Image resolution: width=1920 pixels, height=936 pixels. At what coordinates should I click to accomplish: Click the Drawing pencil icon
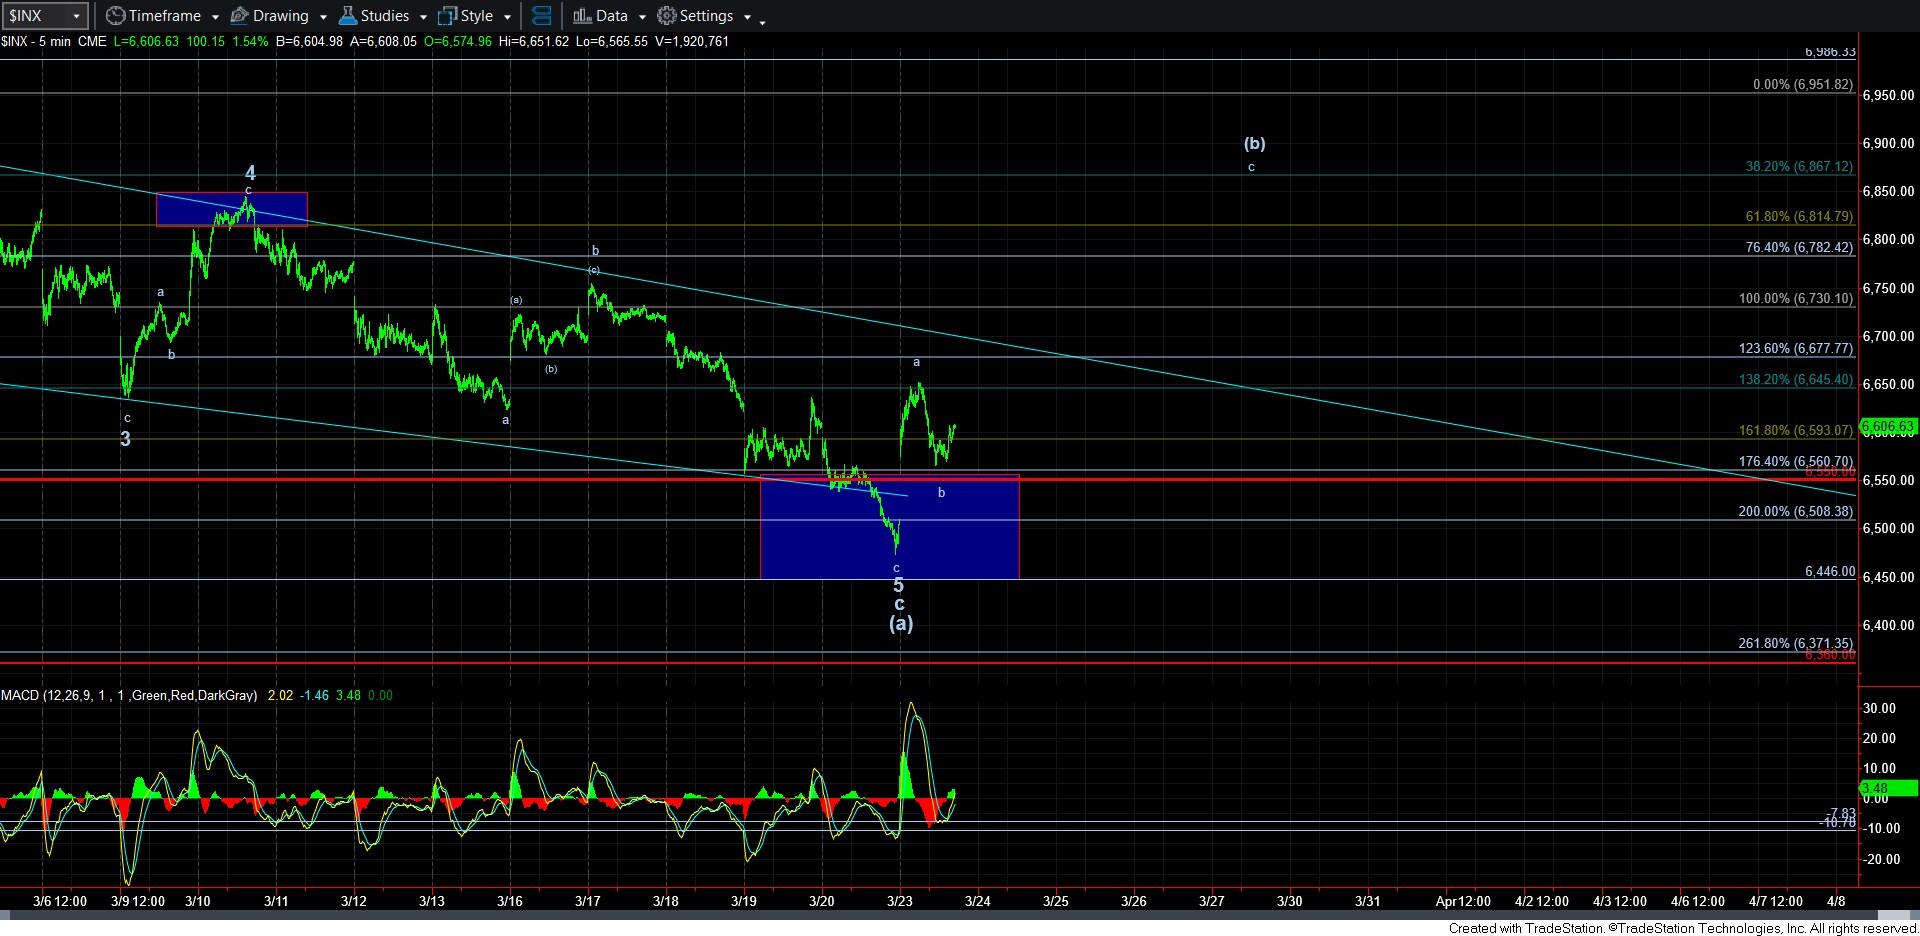click(240, 16)
